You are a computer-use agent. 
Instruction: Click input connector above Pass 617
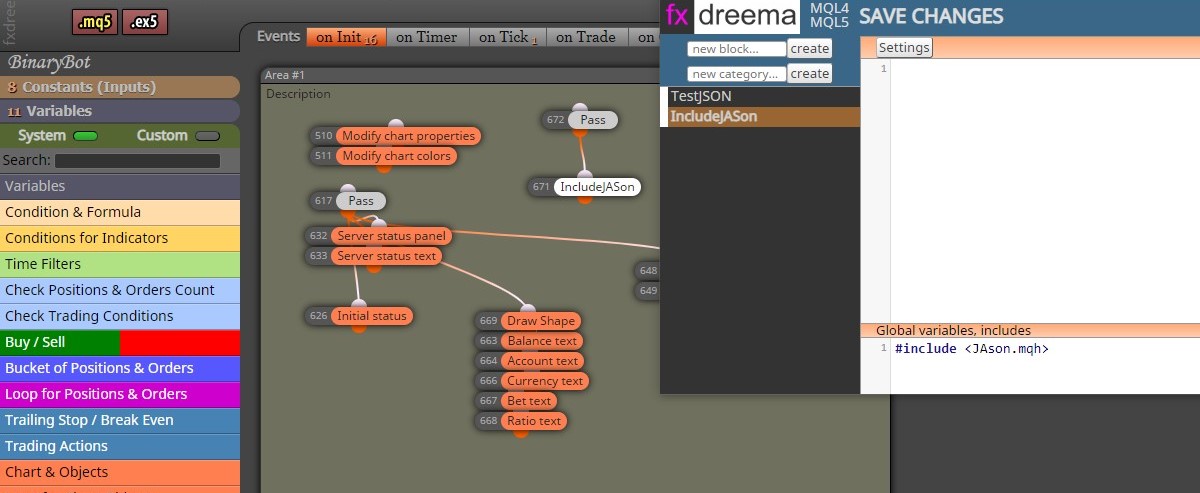tap(348, 190)
